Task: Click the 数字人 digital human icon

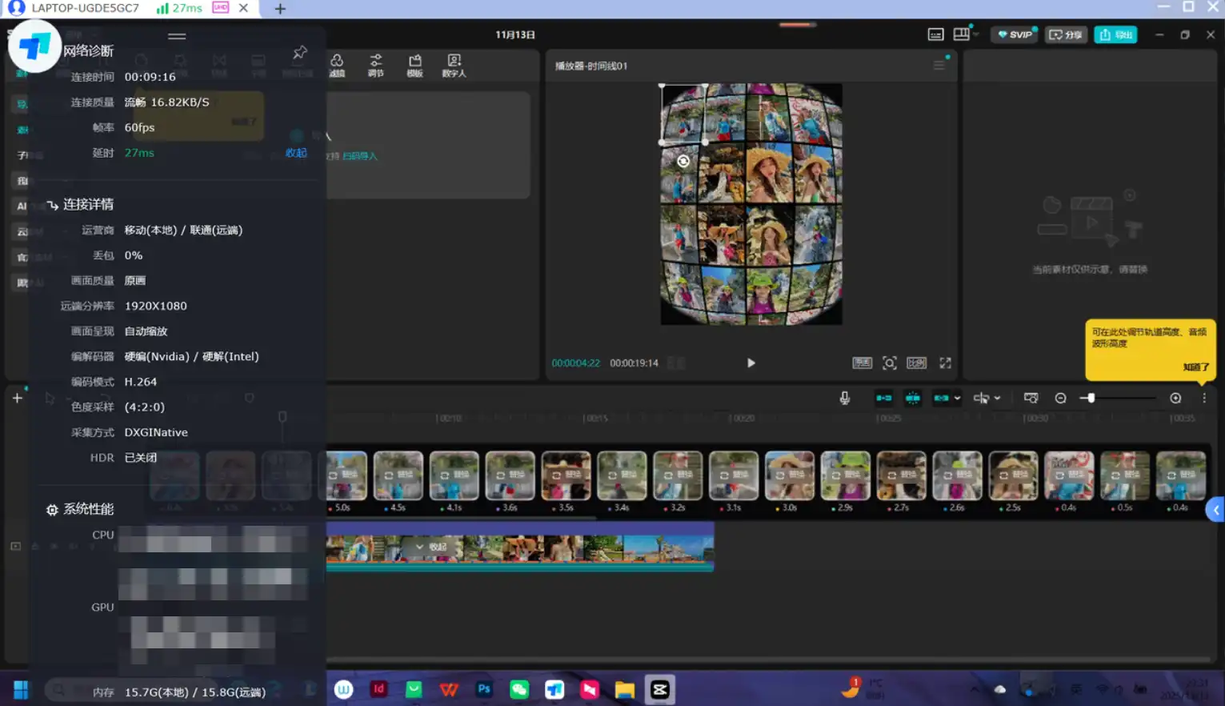Action: (x=454, y=66)
